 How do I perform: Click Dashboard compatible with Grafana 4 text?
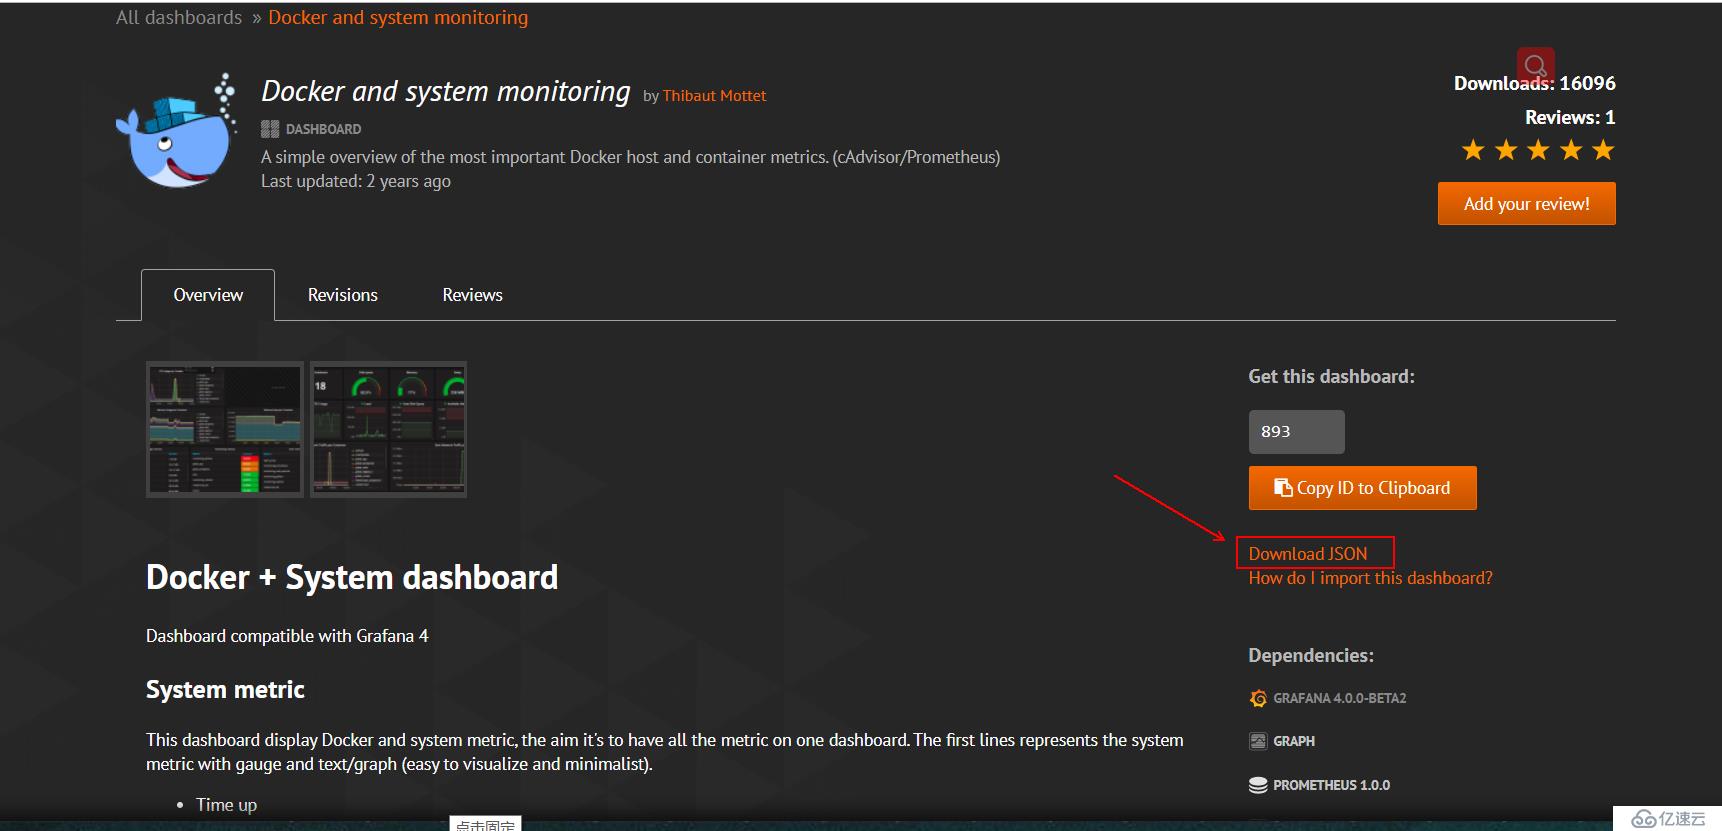point(287,636)
